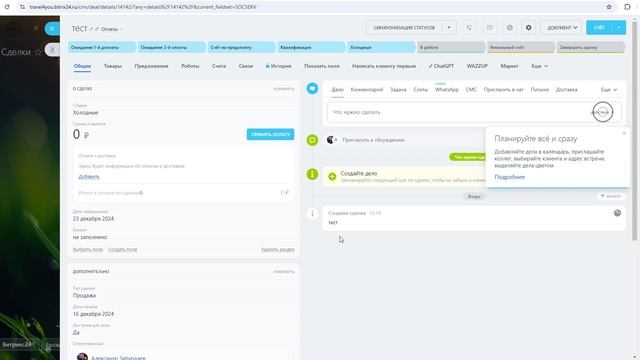Open the 'Синхронизация статусов' dropdown arrow
Screen dimensions: 640x360
pos(449,28)
